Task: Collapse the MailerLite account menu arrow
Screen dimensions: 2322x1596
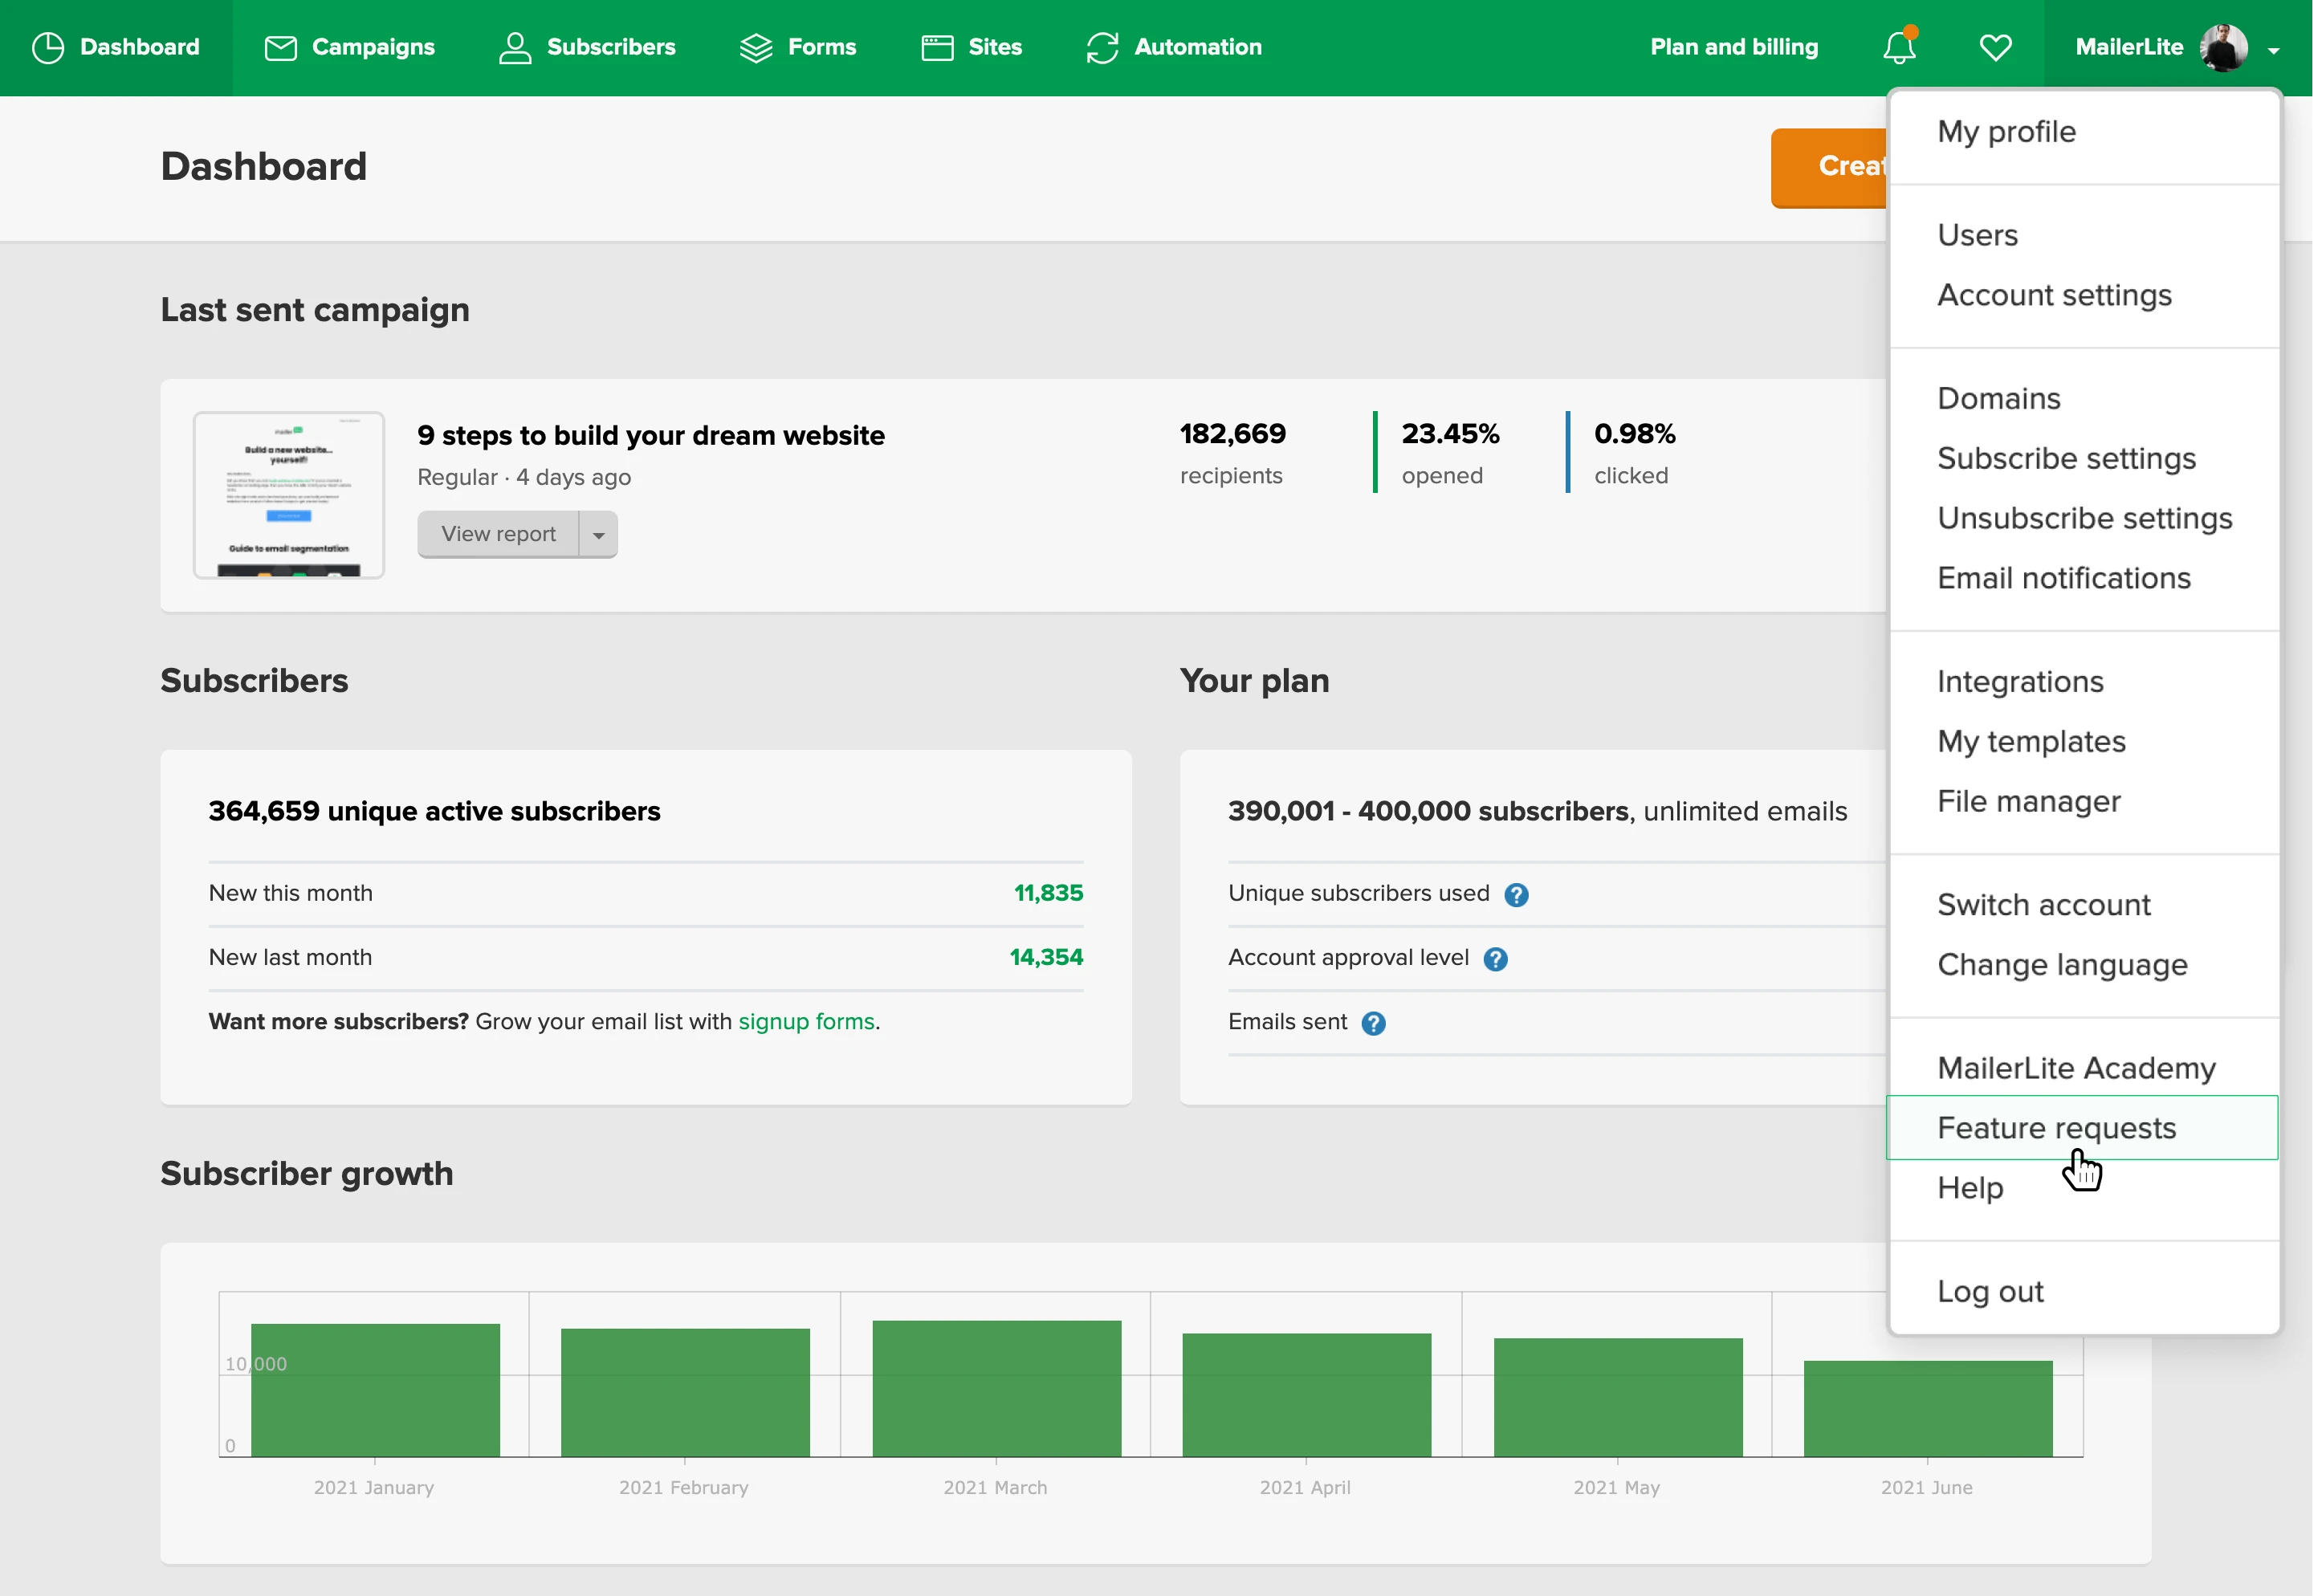Action: pyautogui.click(x=2273, y=50)
